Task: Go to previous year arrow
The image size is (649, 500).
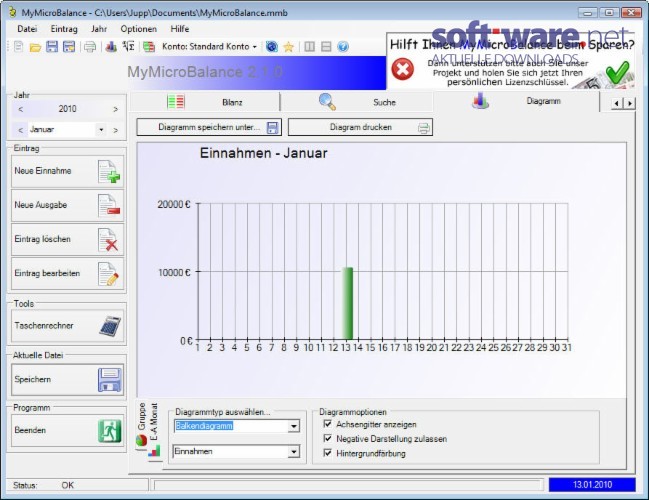Action: pyautogui.click(x=21, y=109)
